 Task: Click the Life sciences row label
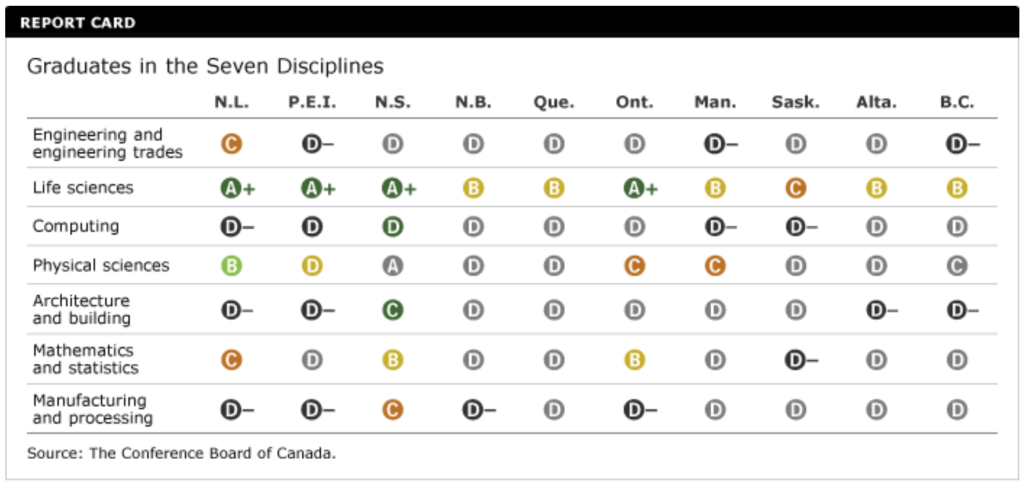(83, 188)
